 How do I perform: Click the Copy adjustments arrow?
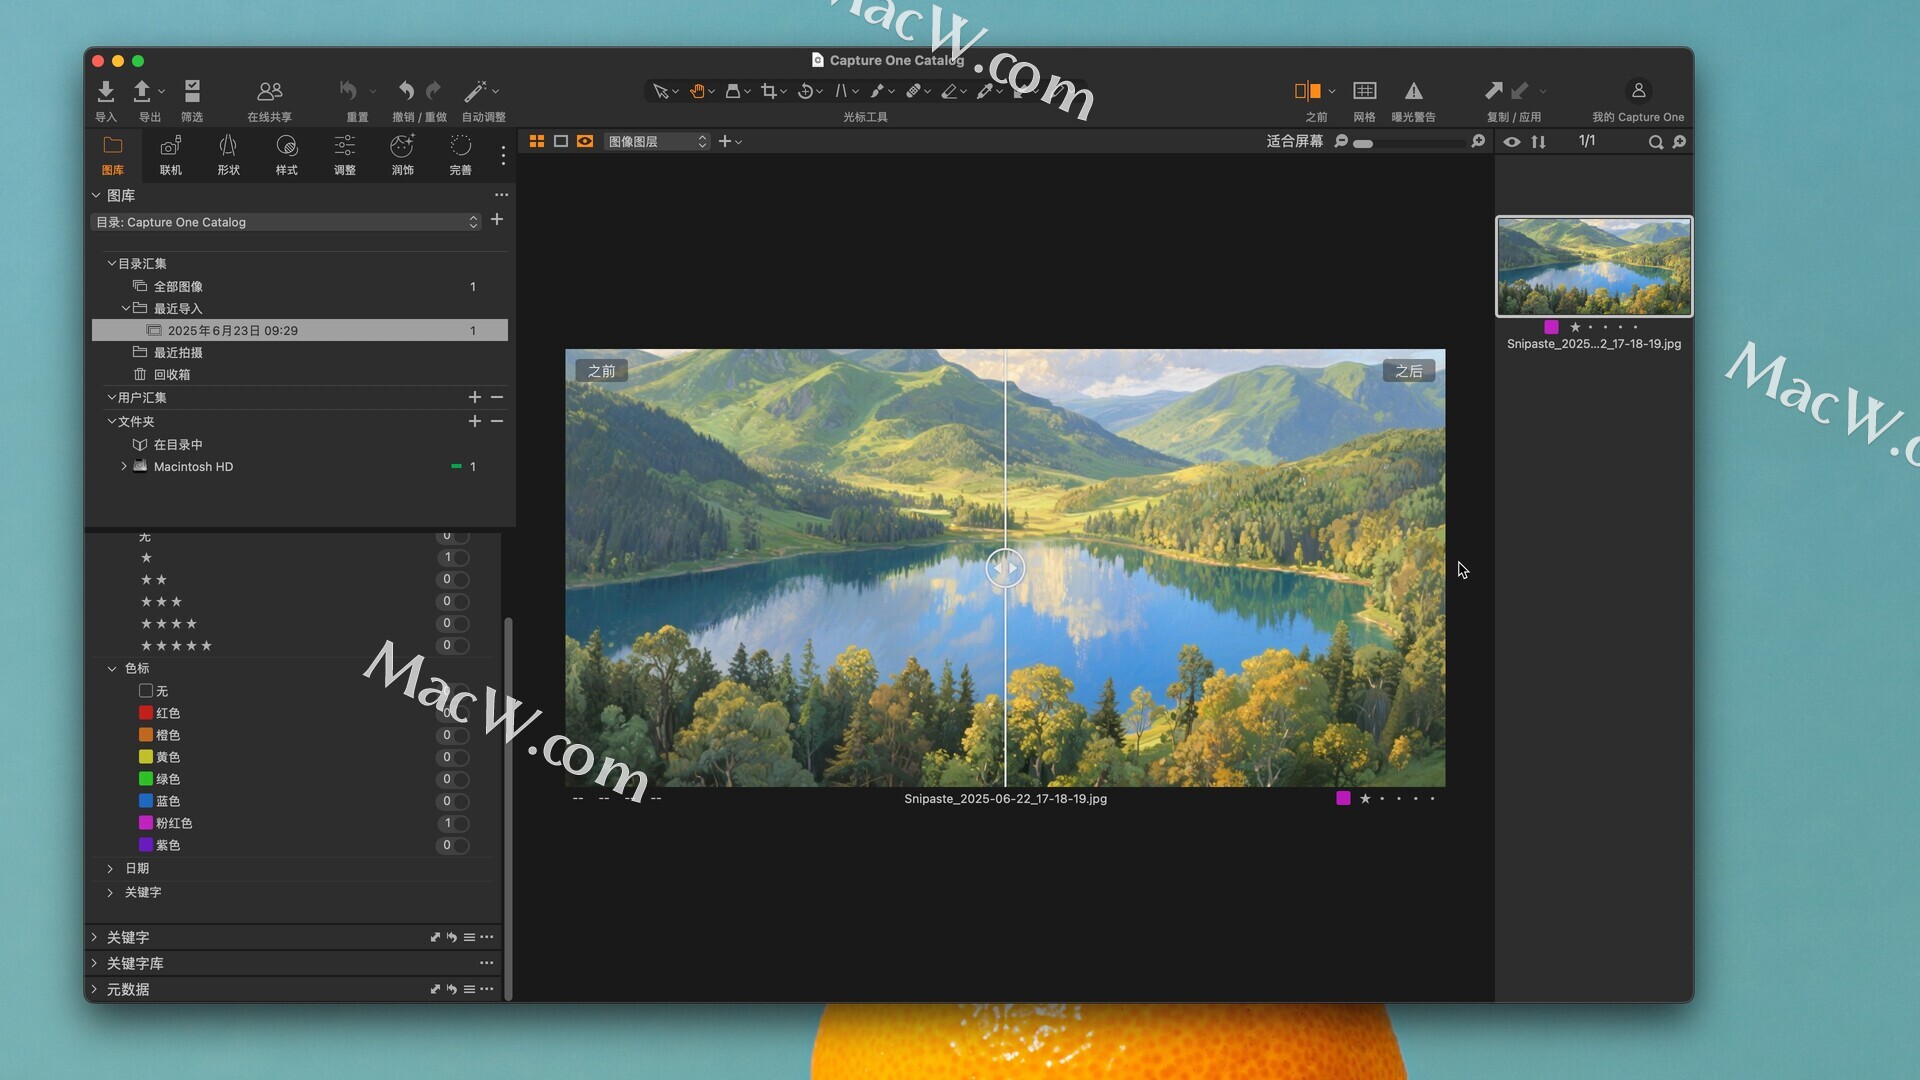click(1493, 91)
